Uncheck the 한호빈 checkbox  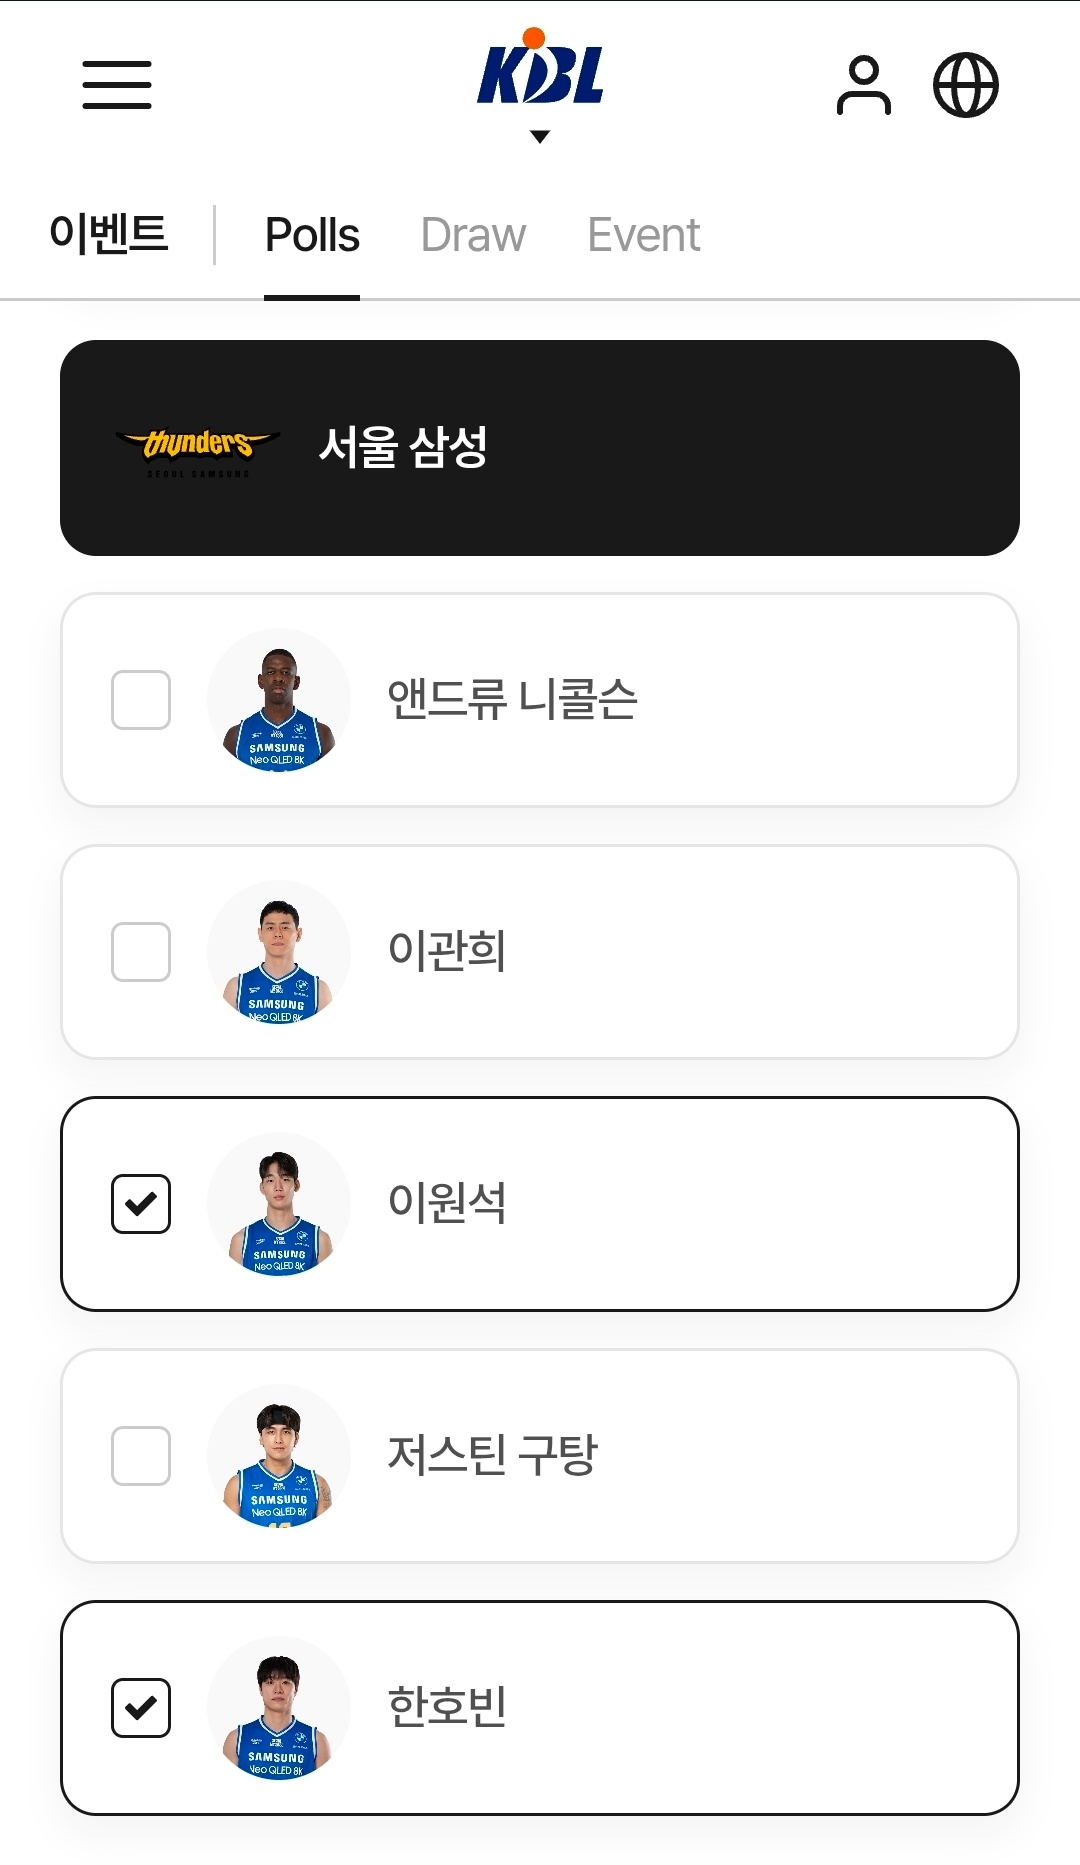pos(141,1708)
